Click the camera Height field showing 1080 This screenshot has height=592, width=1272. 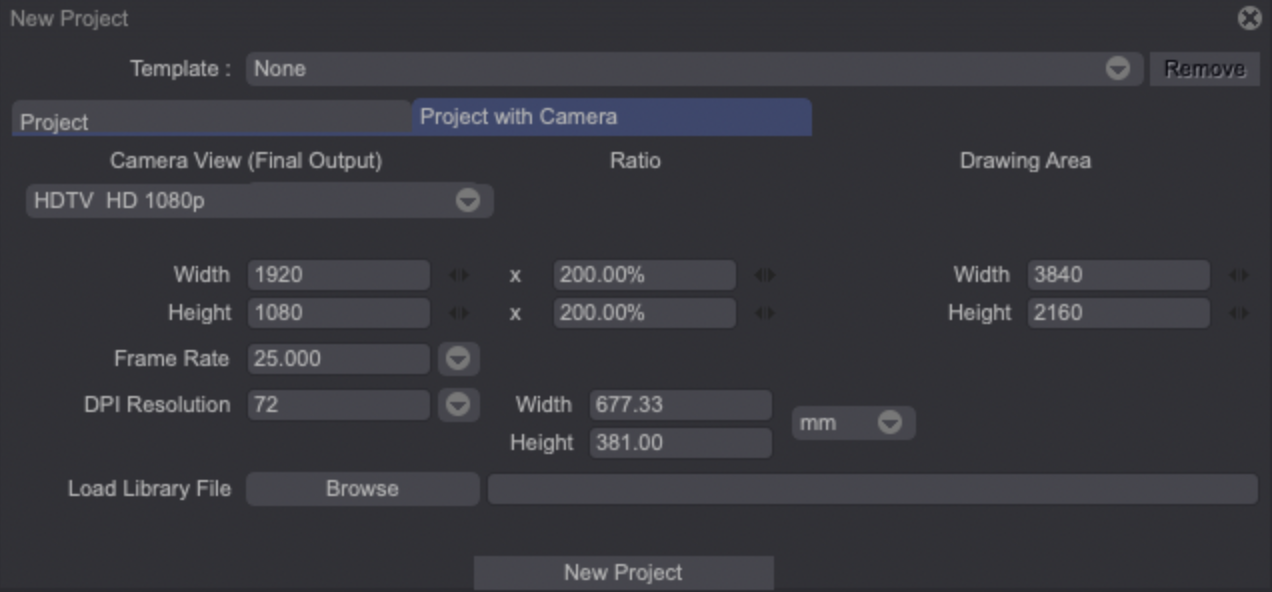click(x=338, y=313)
